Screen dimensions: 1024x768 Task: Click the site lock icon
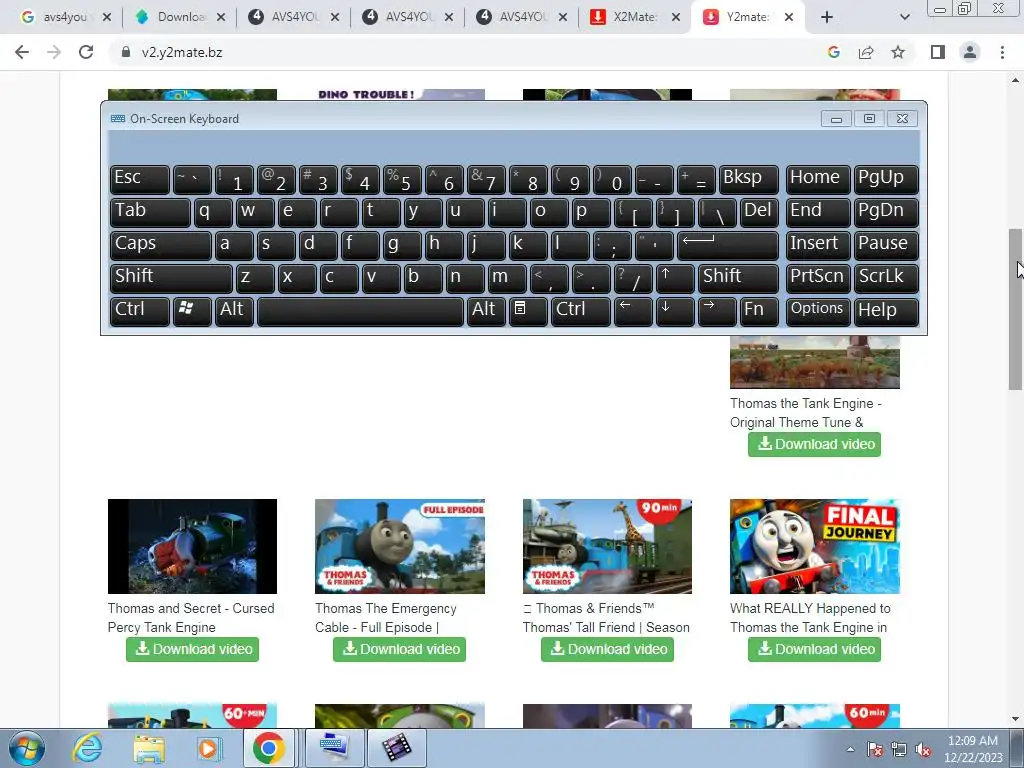tap(125, 52)
